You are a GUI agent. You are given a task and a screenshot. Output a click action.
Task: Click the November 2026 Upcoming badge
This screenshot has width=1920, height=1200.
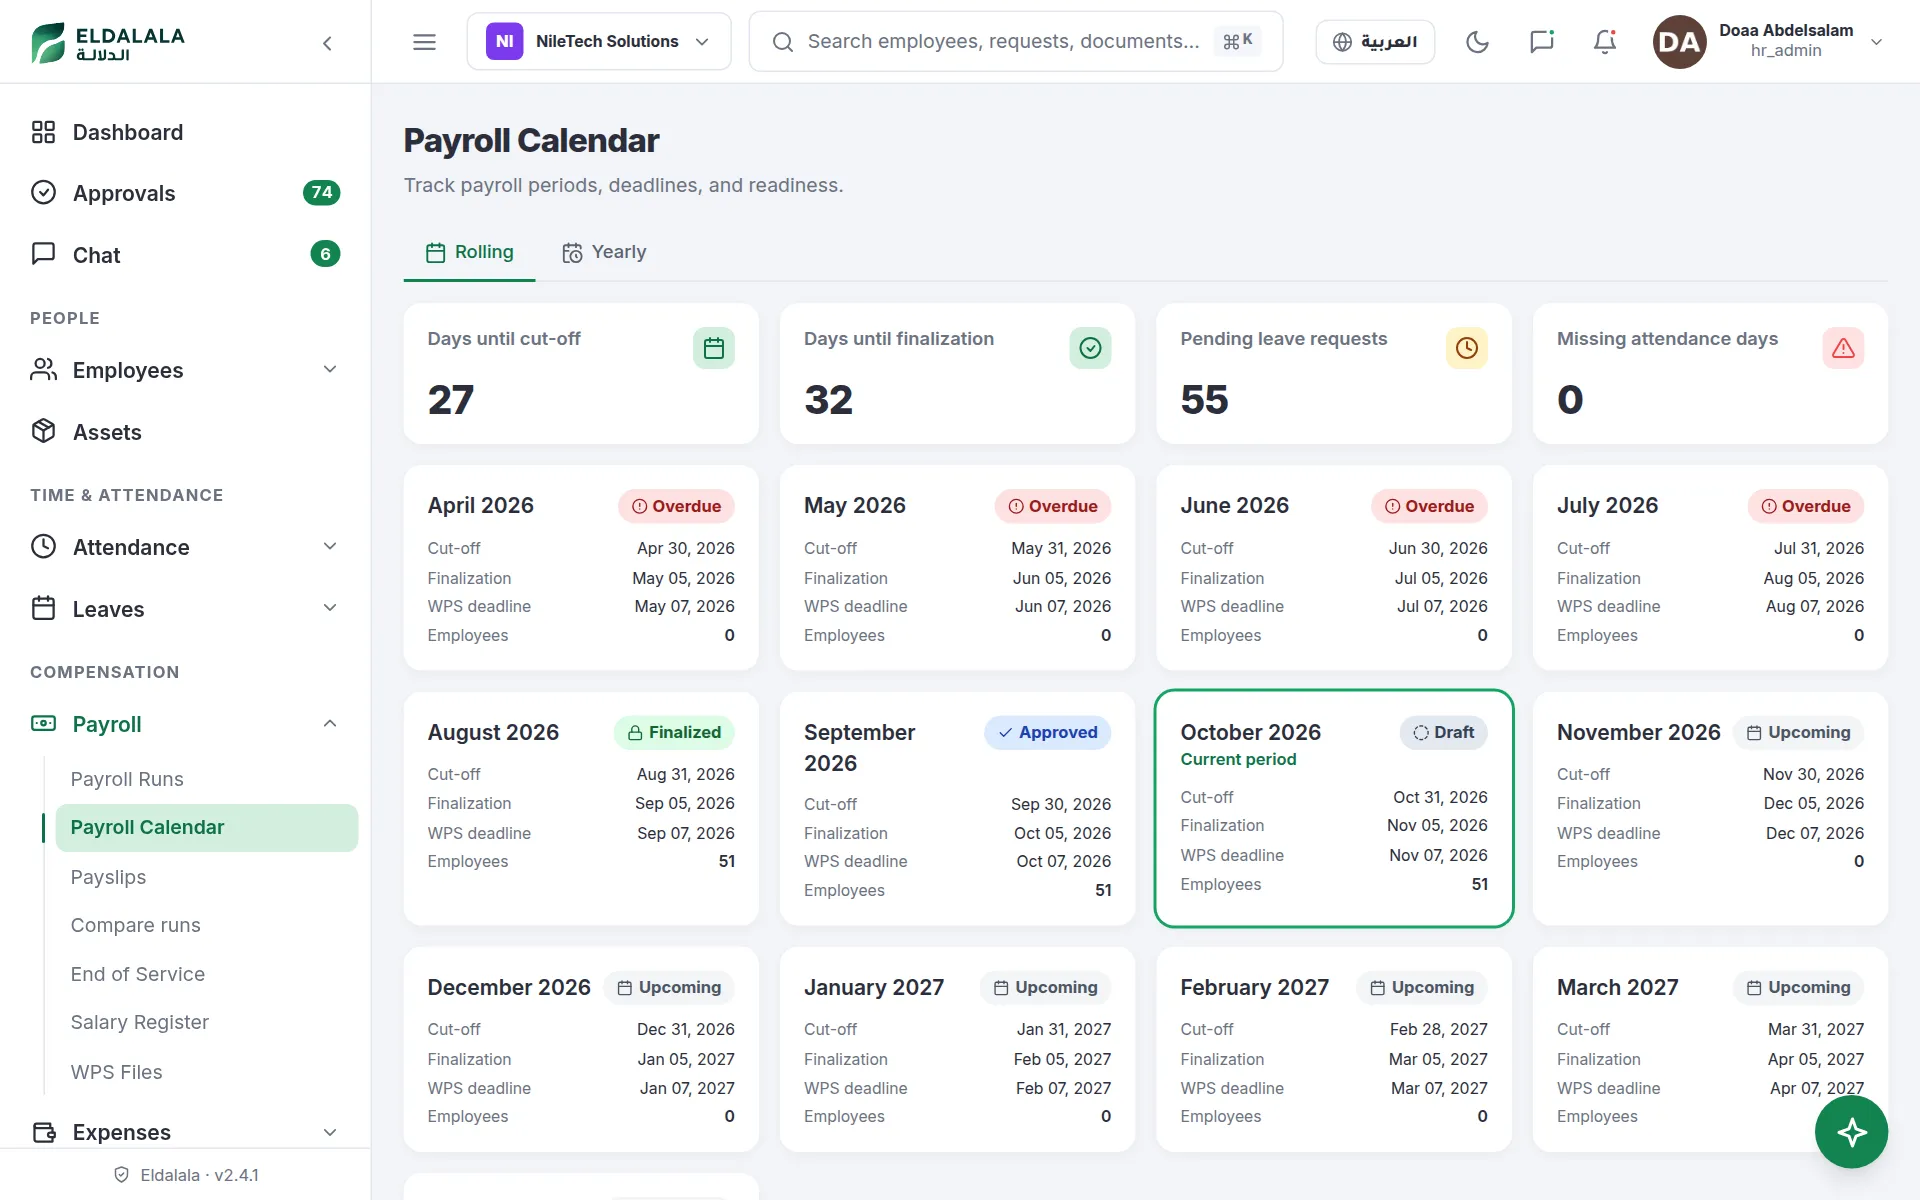point(1798,732)
